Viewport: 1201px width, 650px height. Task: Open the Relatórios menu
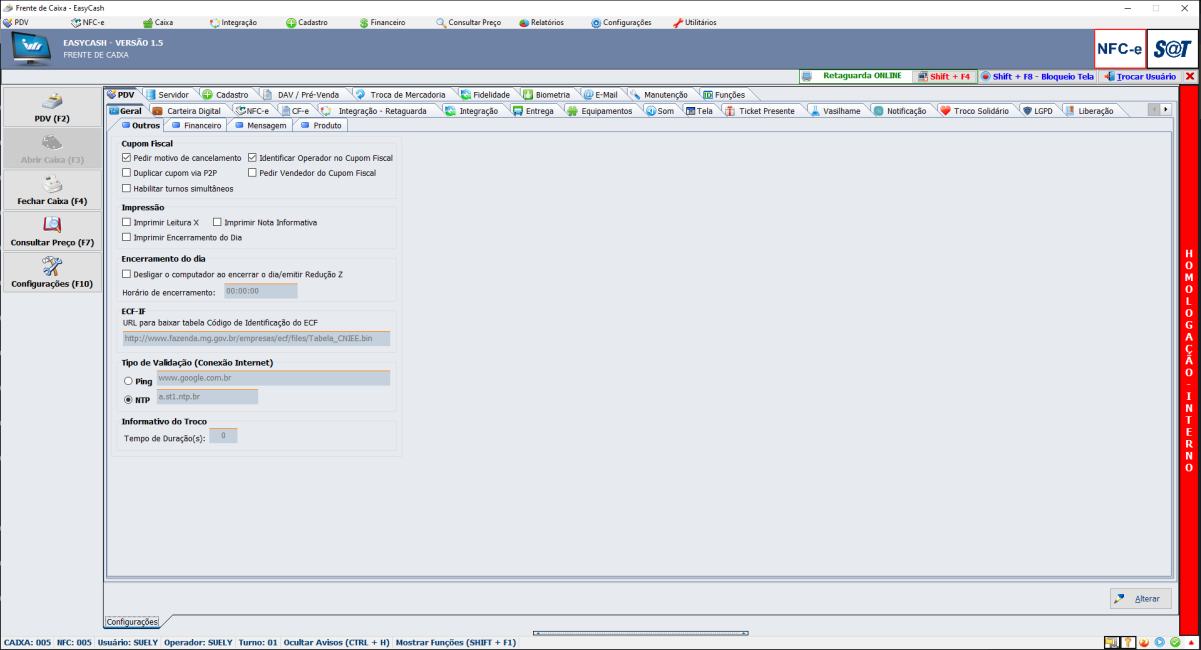541,22
